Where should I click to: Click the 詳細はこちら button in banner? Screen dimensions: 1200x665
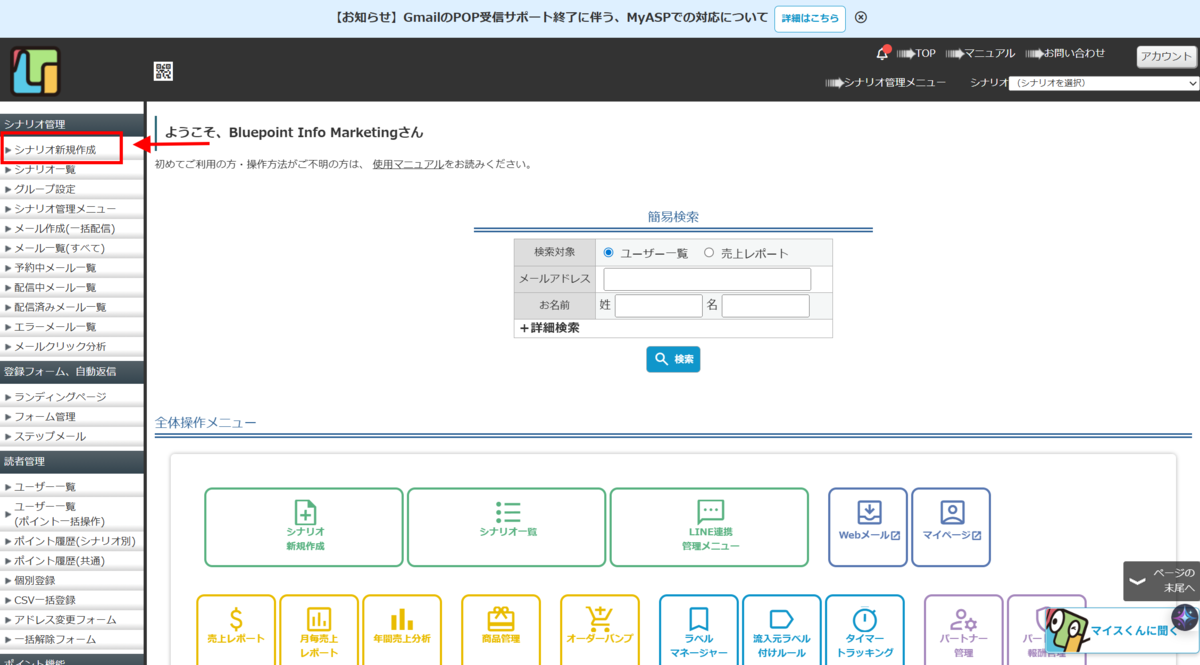[810, 19]
